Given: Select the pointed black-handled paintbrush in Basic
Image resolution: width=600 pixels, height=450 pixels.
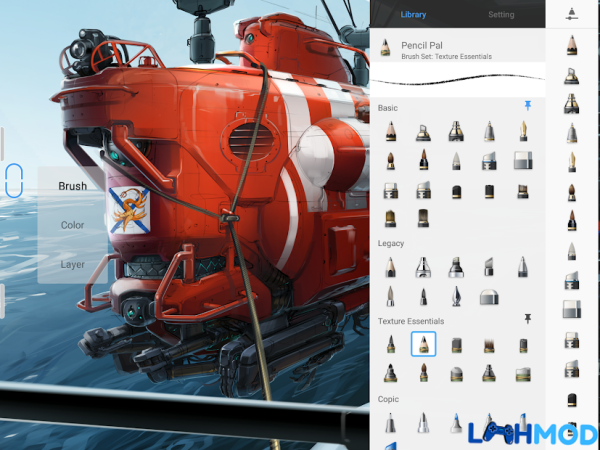Looking at the screenshot, I should point(423,160).
